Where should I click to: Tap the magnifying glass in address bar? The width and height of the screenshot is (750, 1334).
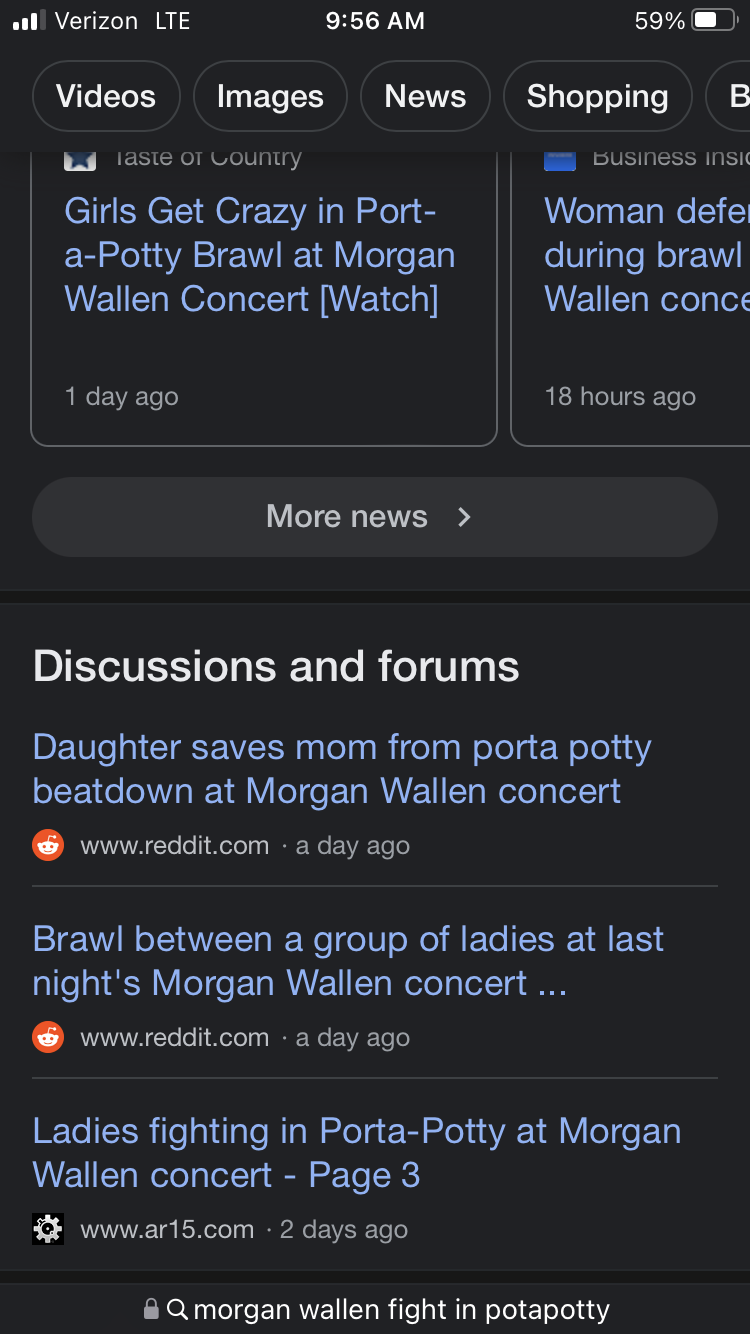tap(178, 1309)
